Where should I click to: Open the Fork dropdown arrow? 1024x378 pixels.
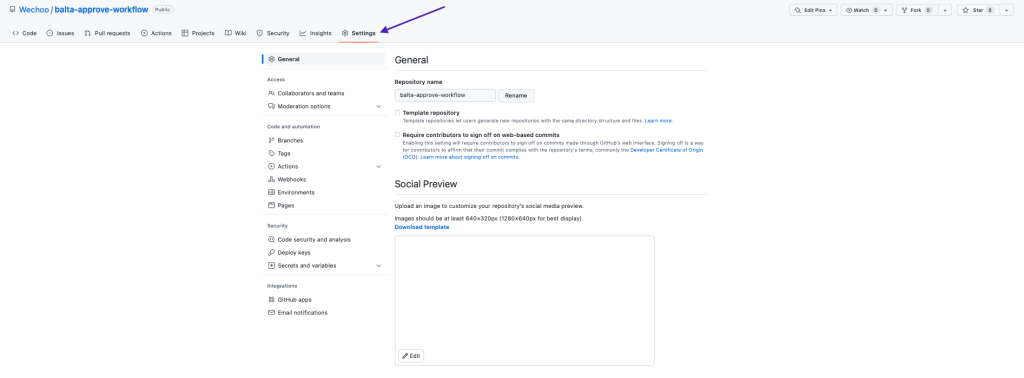[x=946, y=10]
